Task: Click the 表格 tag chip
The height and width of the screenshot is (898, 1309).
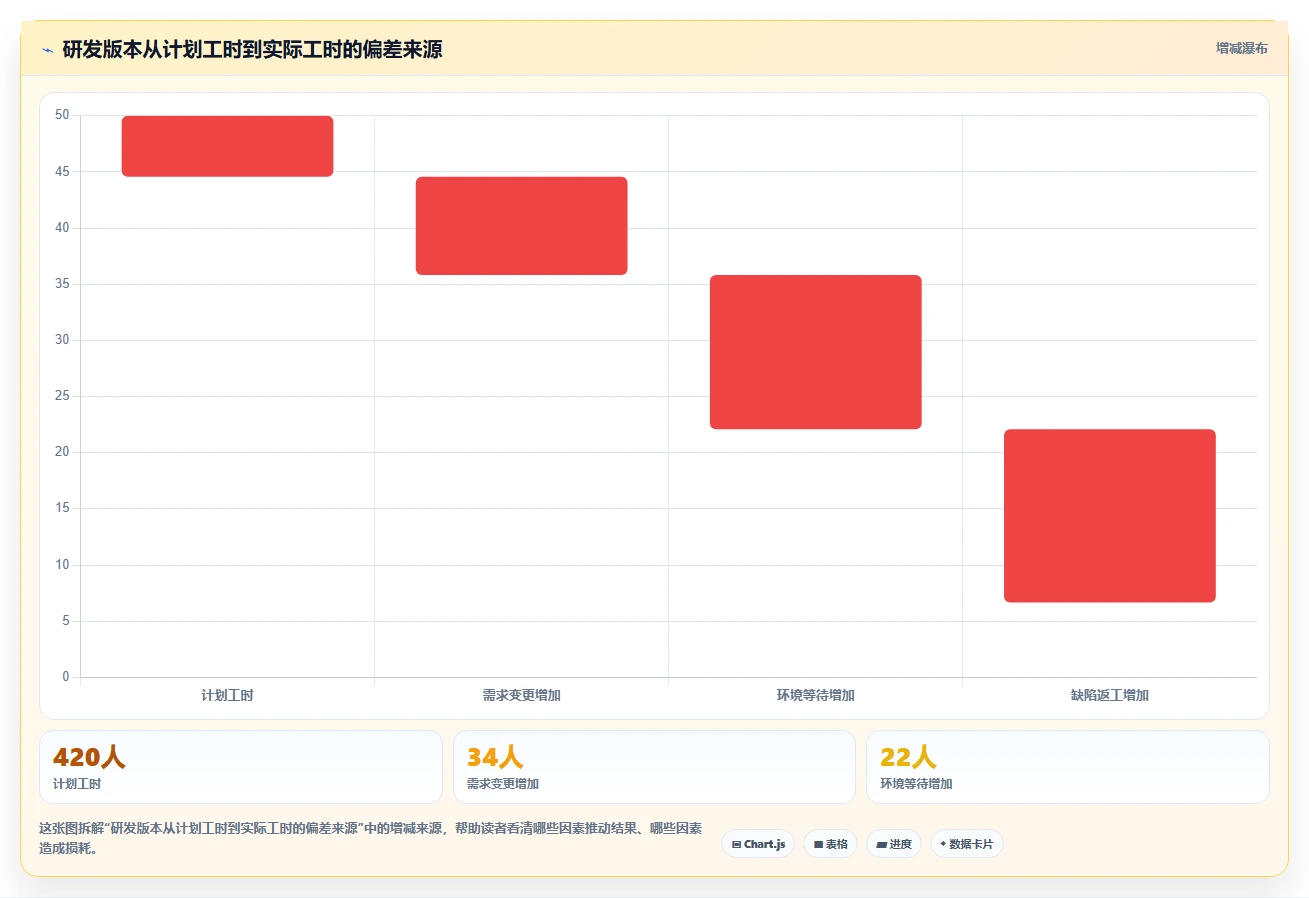Action: coord(830,844)
